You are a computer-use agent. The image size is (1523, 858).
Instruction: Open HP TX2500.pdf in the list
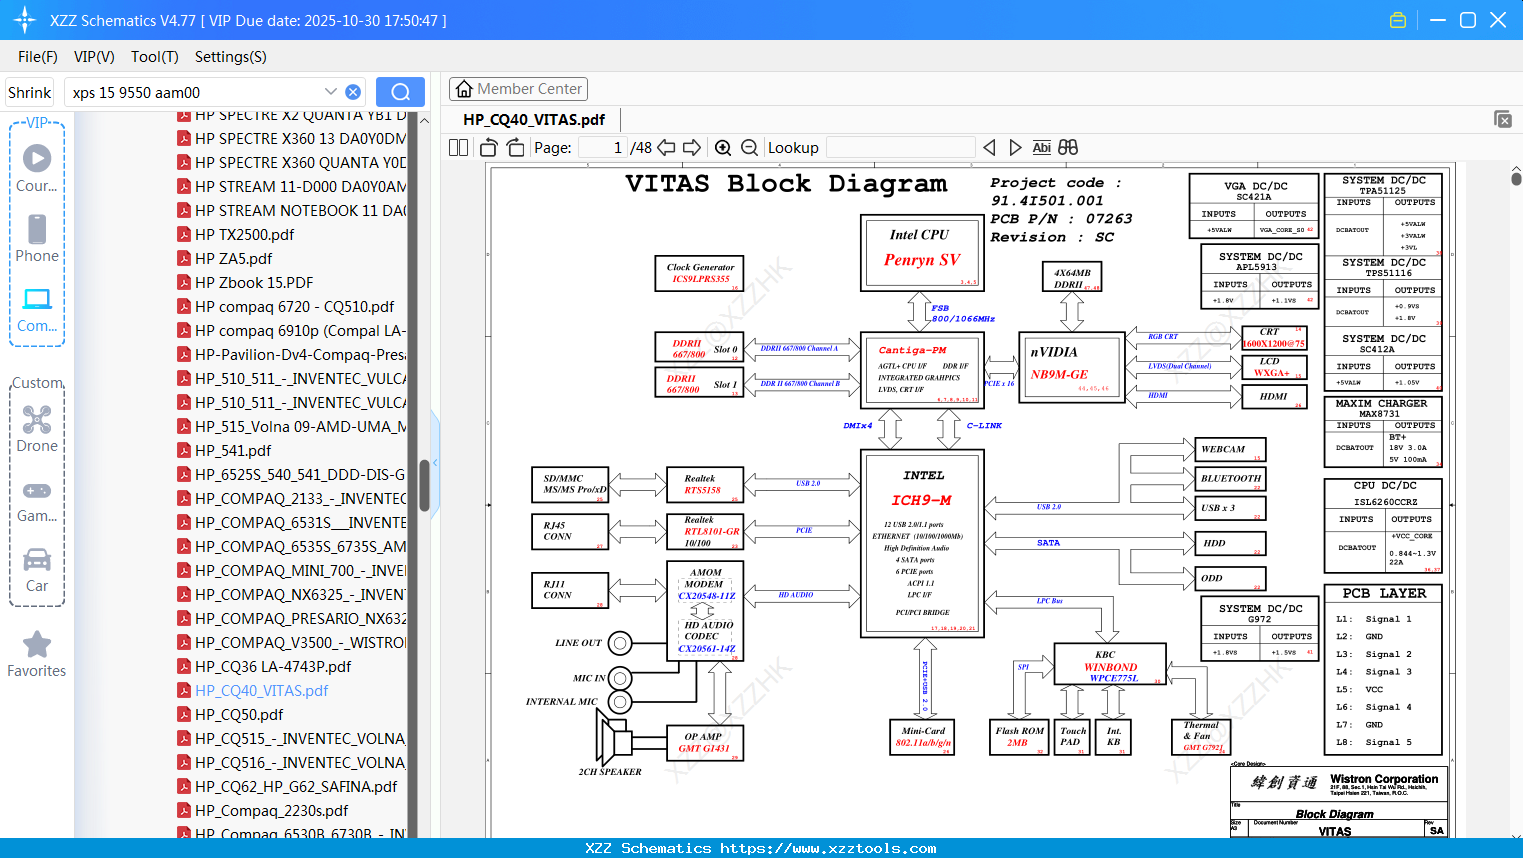point(244,234)
